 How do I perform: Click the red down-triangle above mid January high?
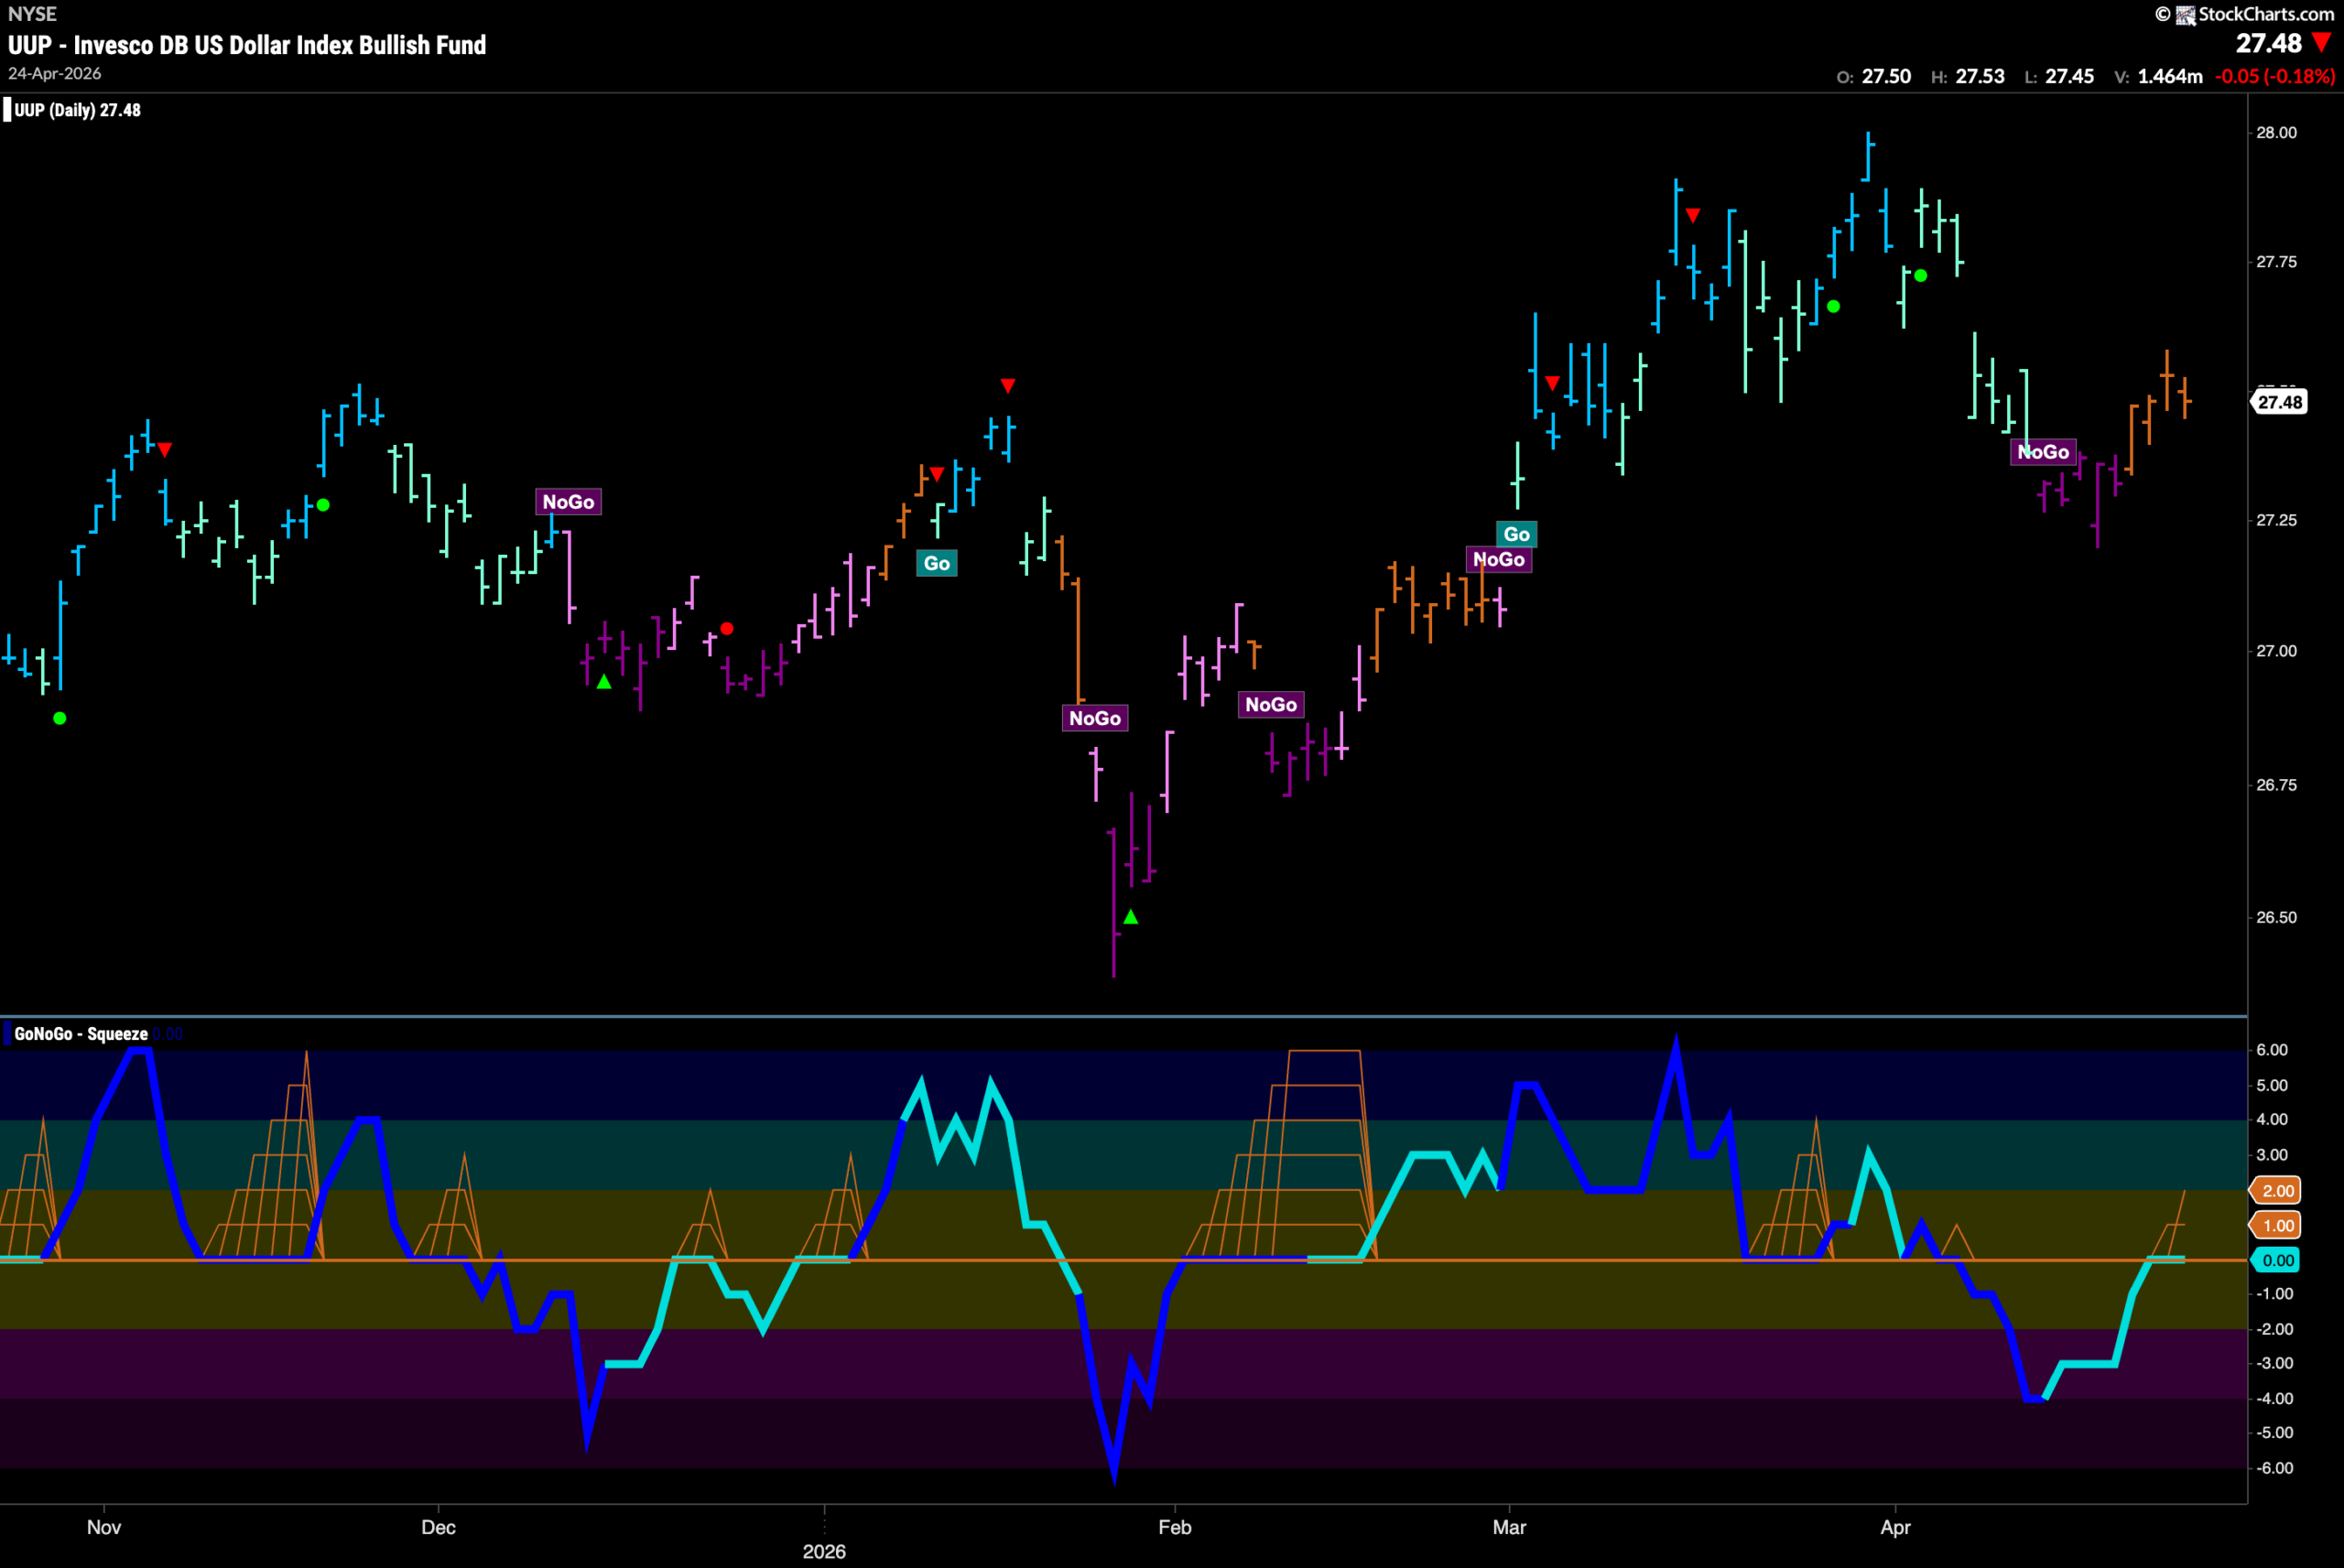1008,386
